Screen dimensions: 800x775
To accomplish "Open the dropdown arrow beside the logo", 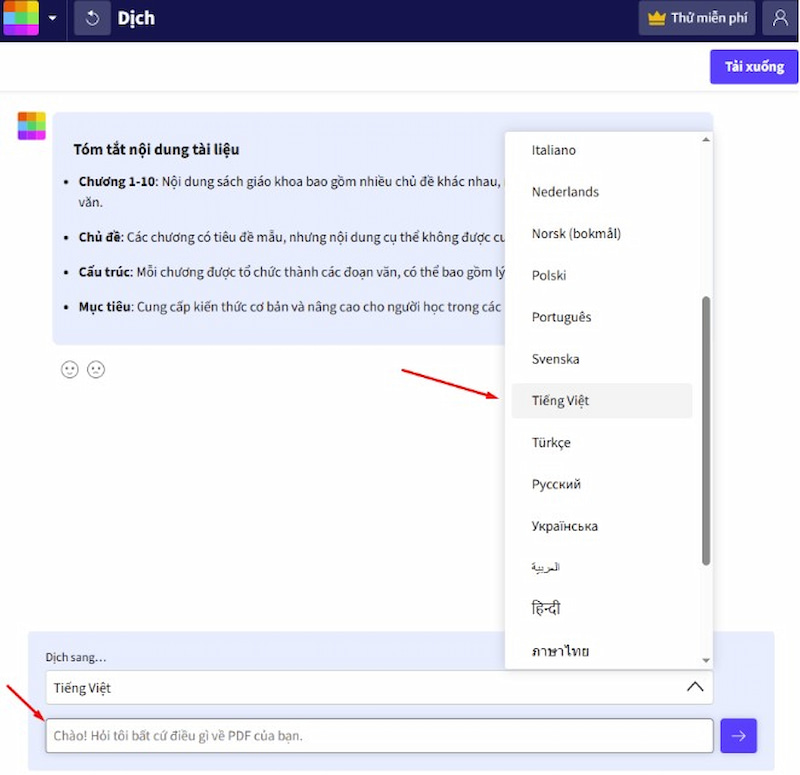I will coord(52,18).
